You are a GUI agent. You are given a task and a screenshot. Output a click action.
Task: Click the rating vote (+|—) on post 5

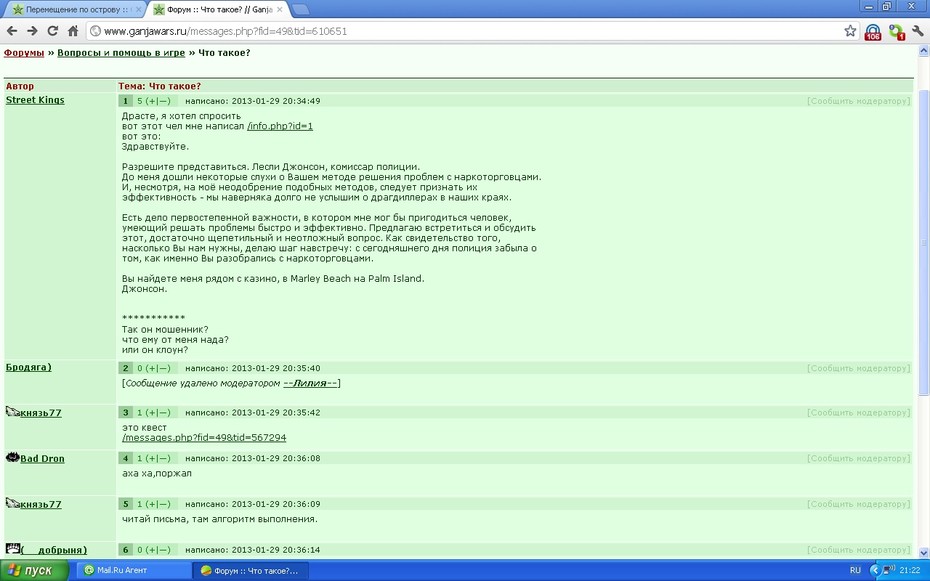click(x=157, y=504)
